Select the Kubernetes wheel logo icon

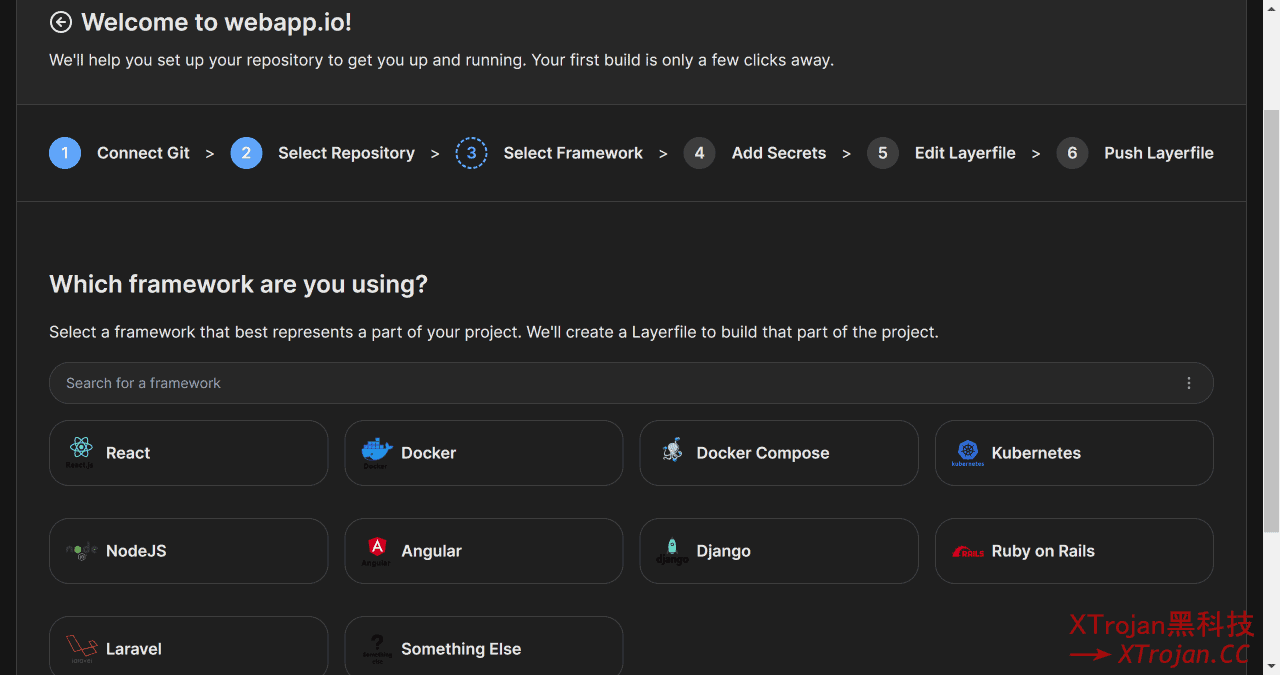click(967, 452)
